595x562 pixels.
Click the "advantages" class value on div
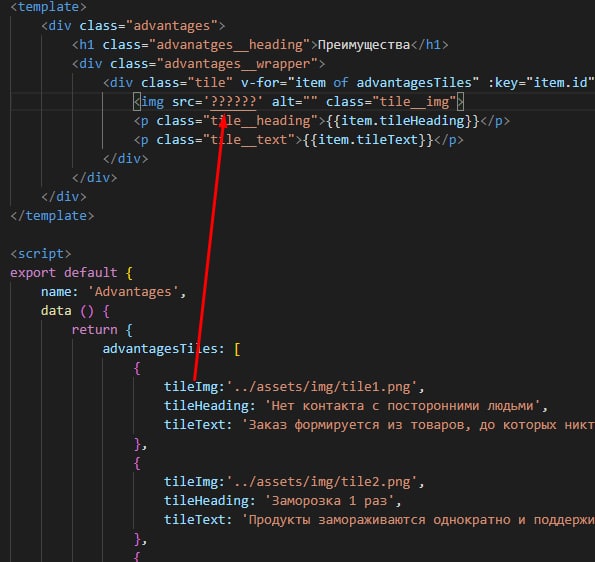click(x=172, y=26)
